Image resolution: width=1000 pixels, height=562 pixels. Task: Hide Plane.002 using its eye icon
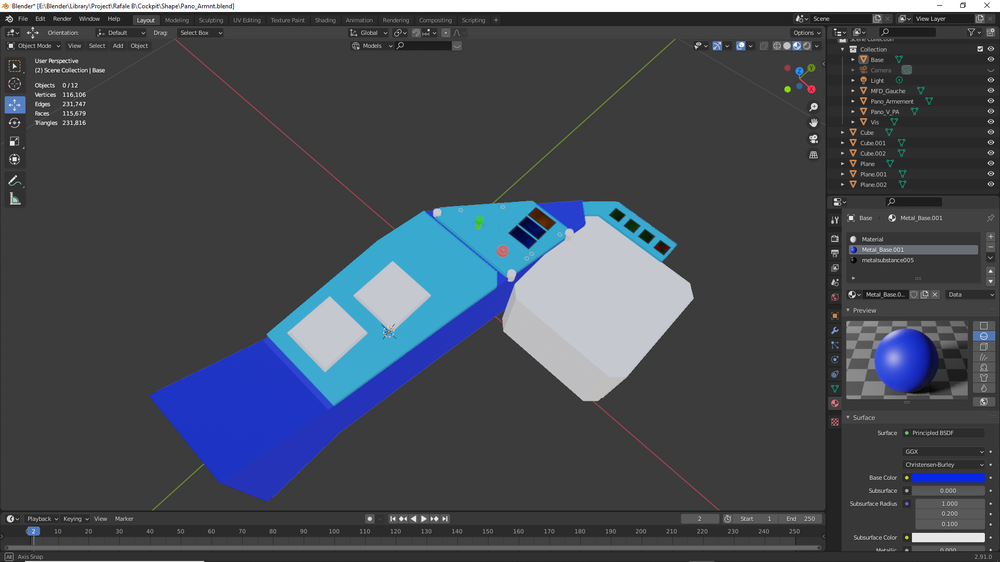pos(991,185)
